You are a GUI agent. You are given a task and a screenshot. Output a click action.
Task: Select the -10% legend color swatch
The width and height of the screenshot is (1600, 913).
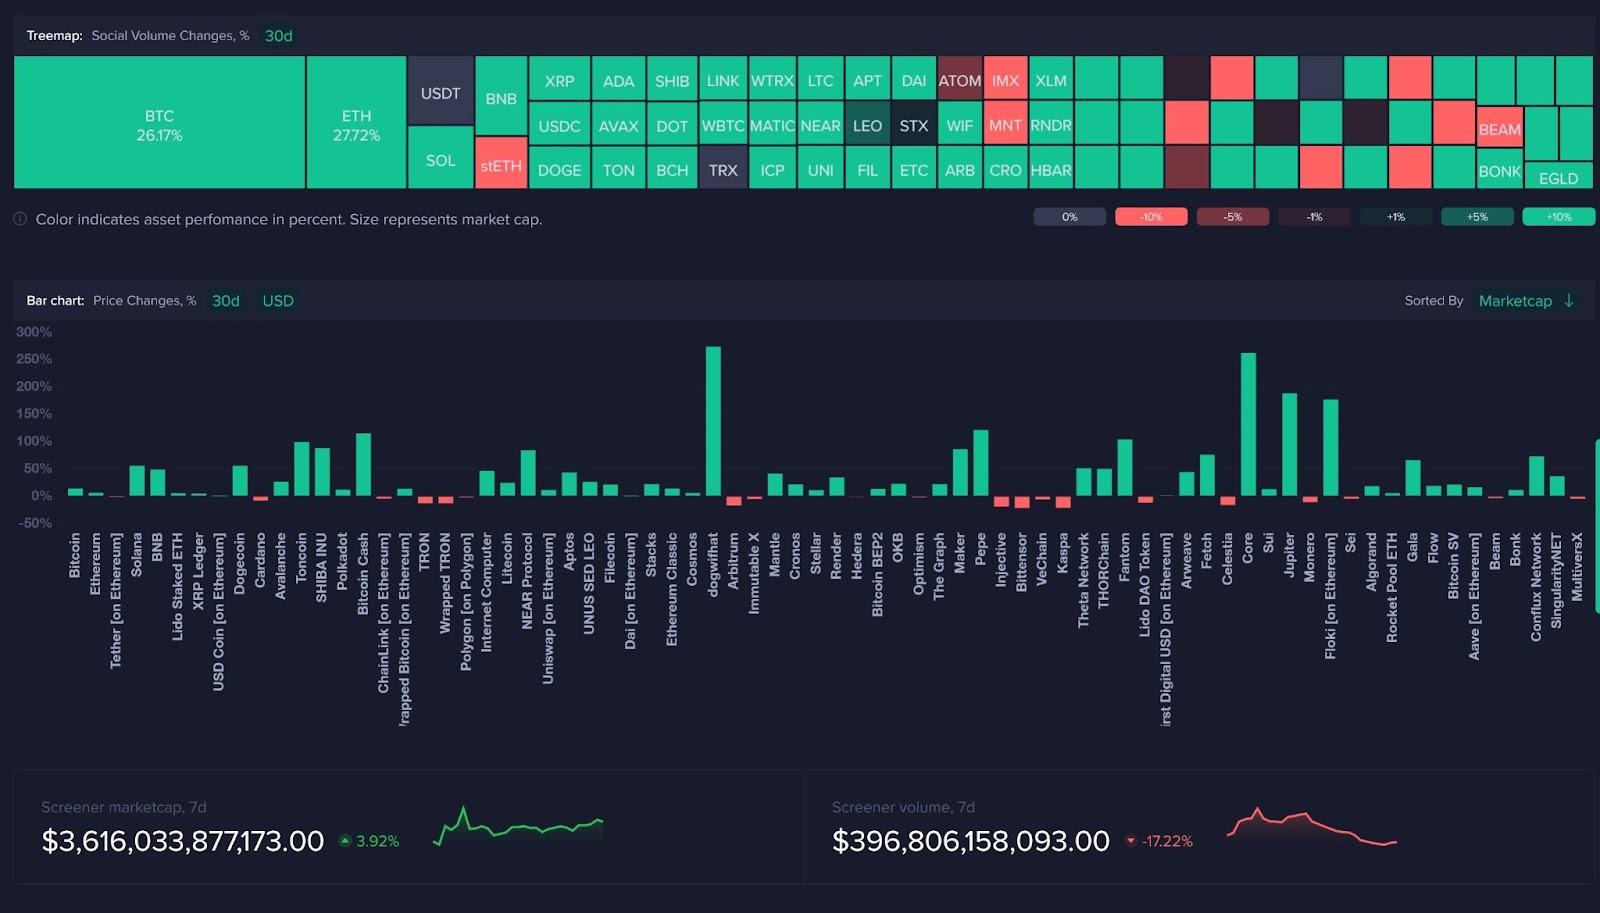[1151, 217]
